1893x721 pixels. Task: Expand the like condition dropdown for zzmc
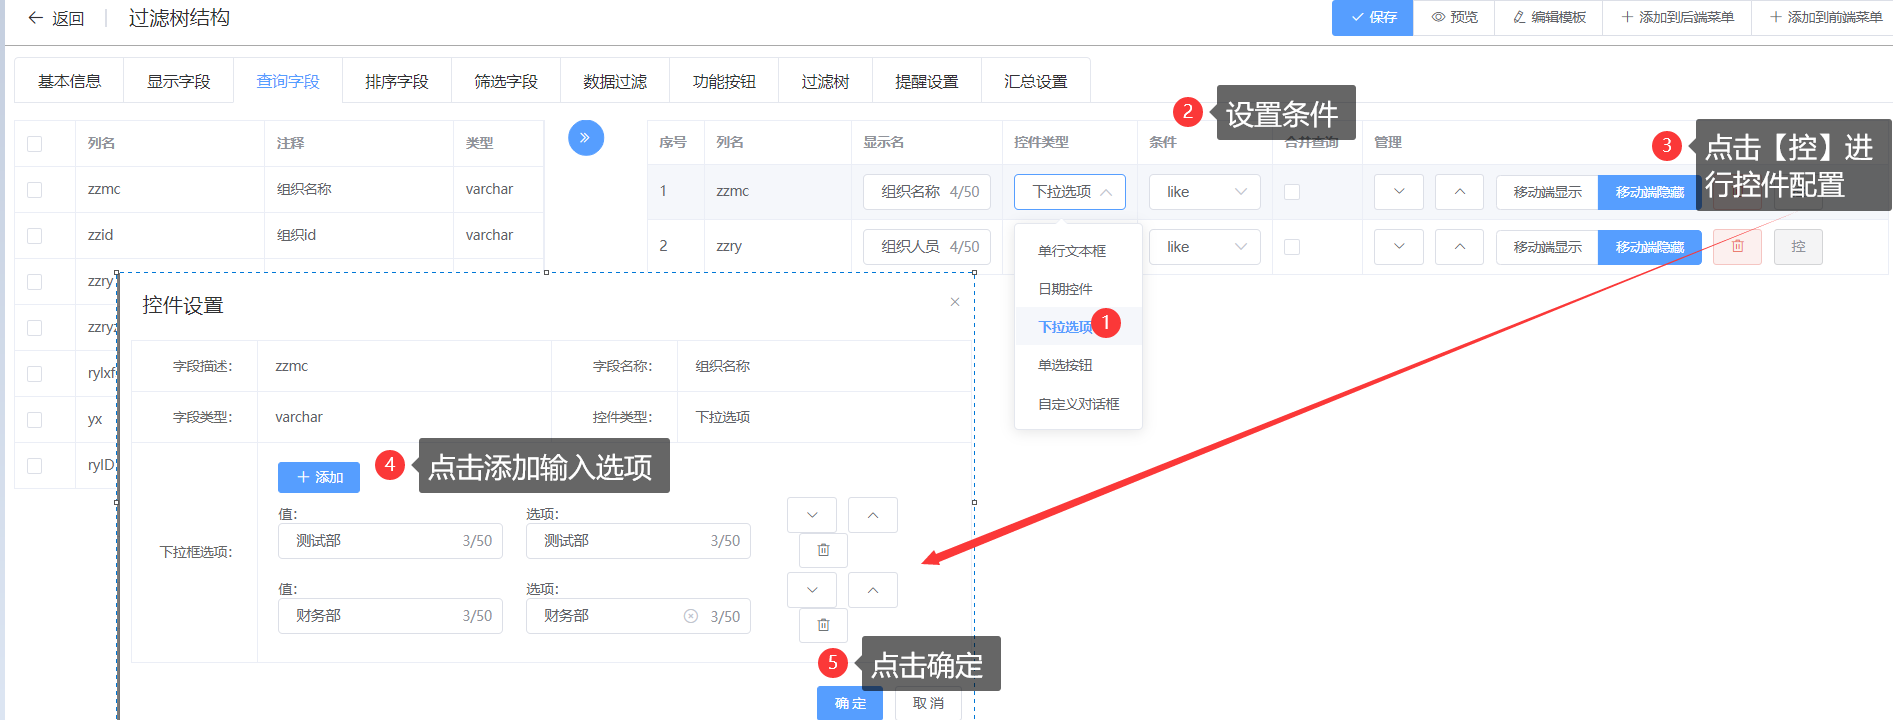click(x=1204, y=192)
